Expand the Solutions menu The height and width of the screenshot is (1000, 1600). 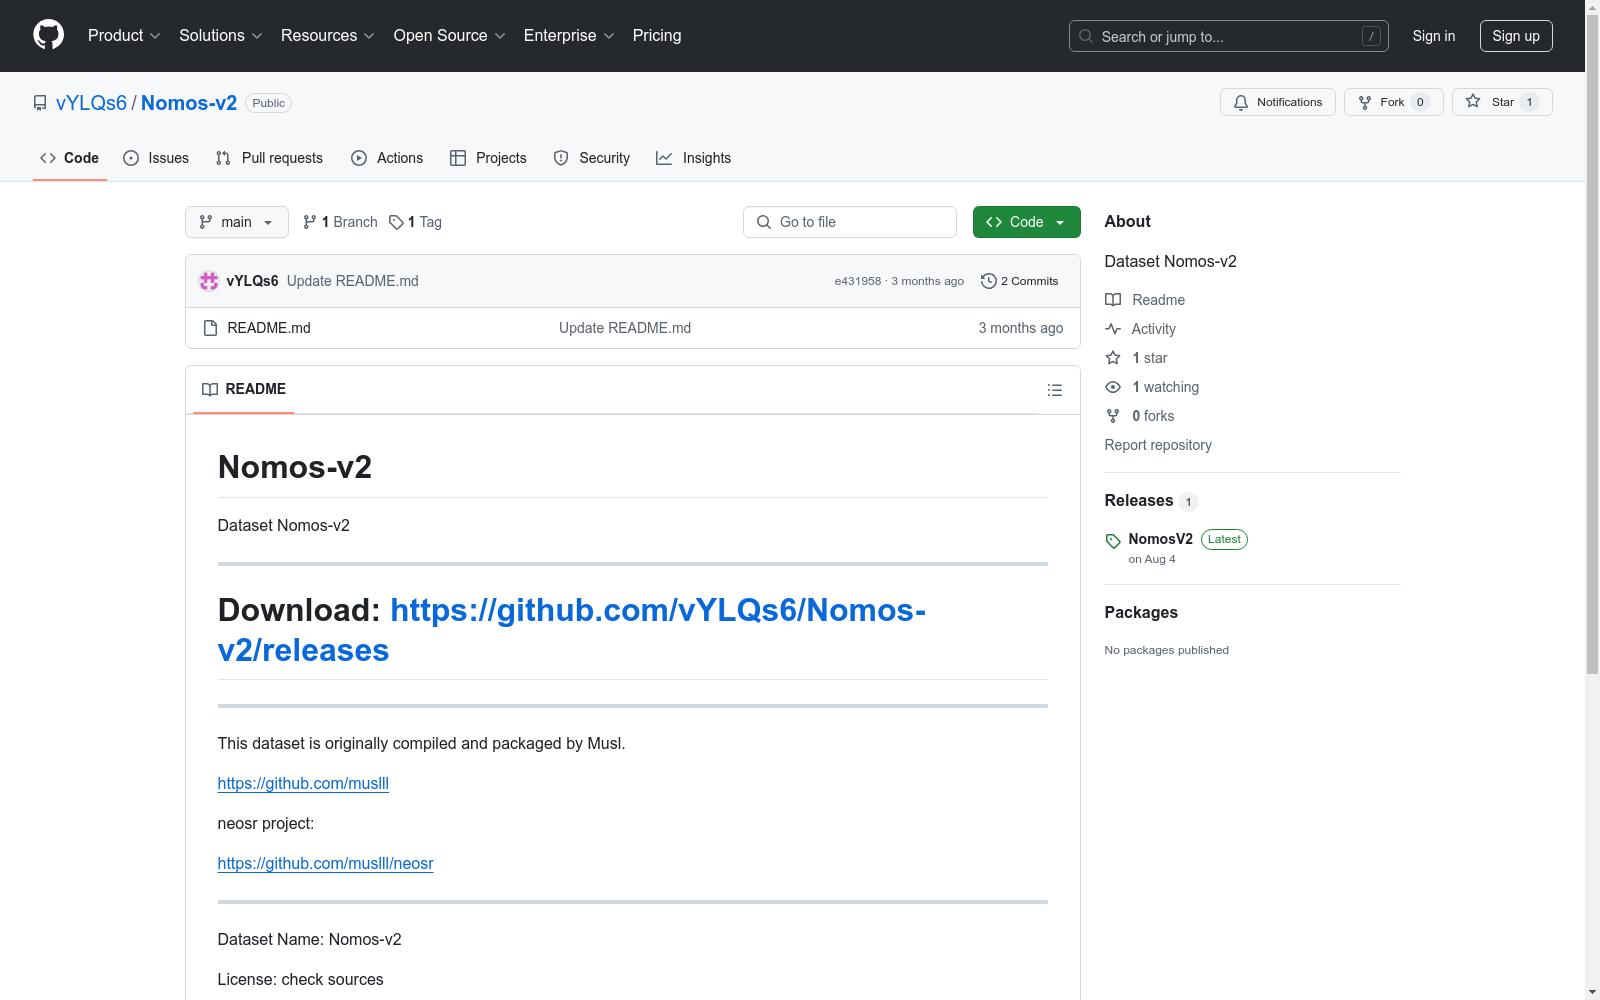tap(221, 35)
